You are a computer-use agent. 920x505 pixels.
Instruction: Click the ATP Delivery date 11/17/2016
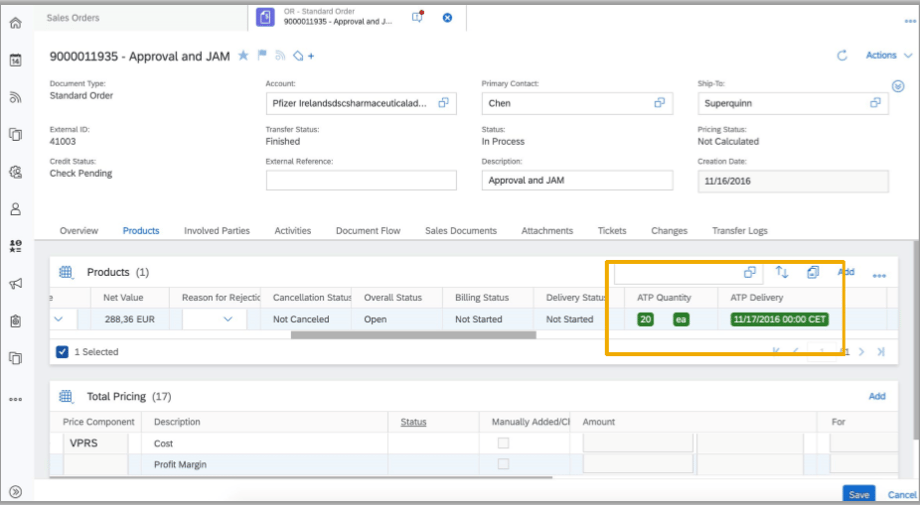click(779, 319)
